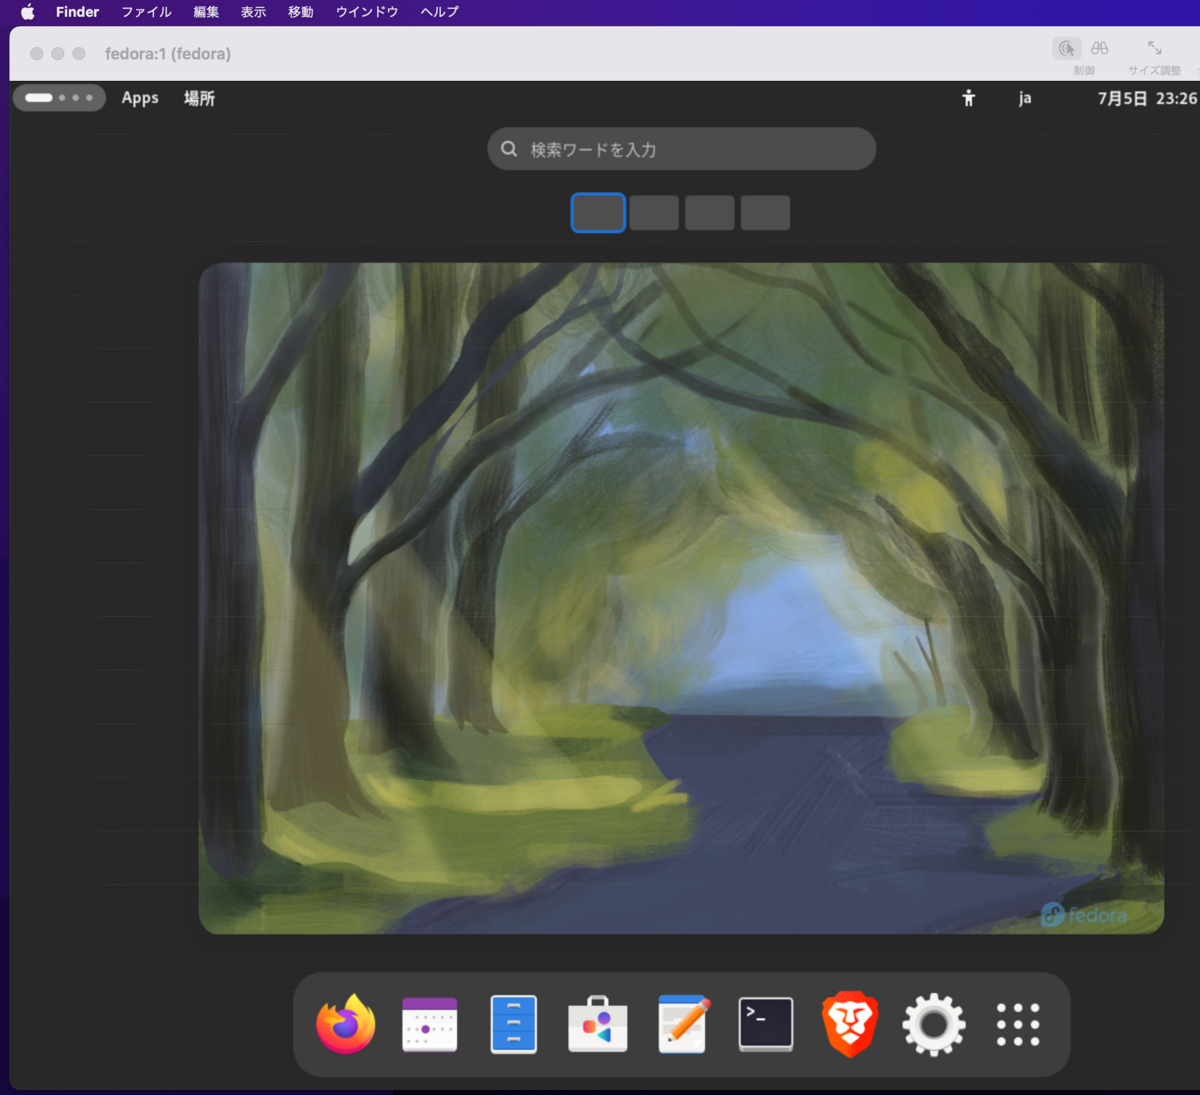Open the ヘルプ menu
The image size is (1200, 1095).
[x=440, y=12]
